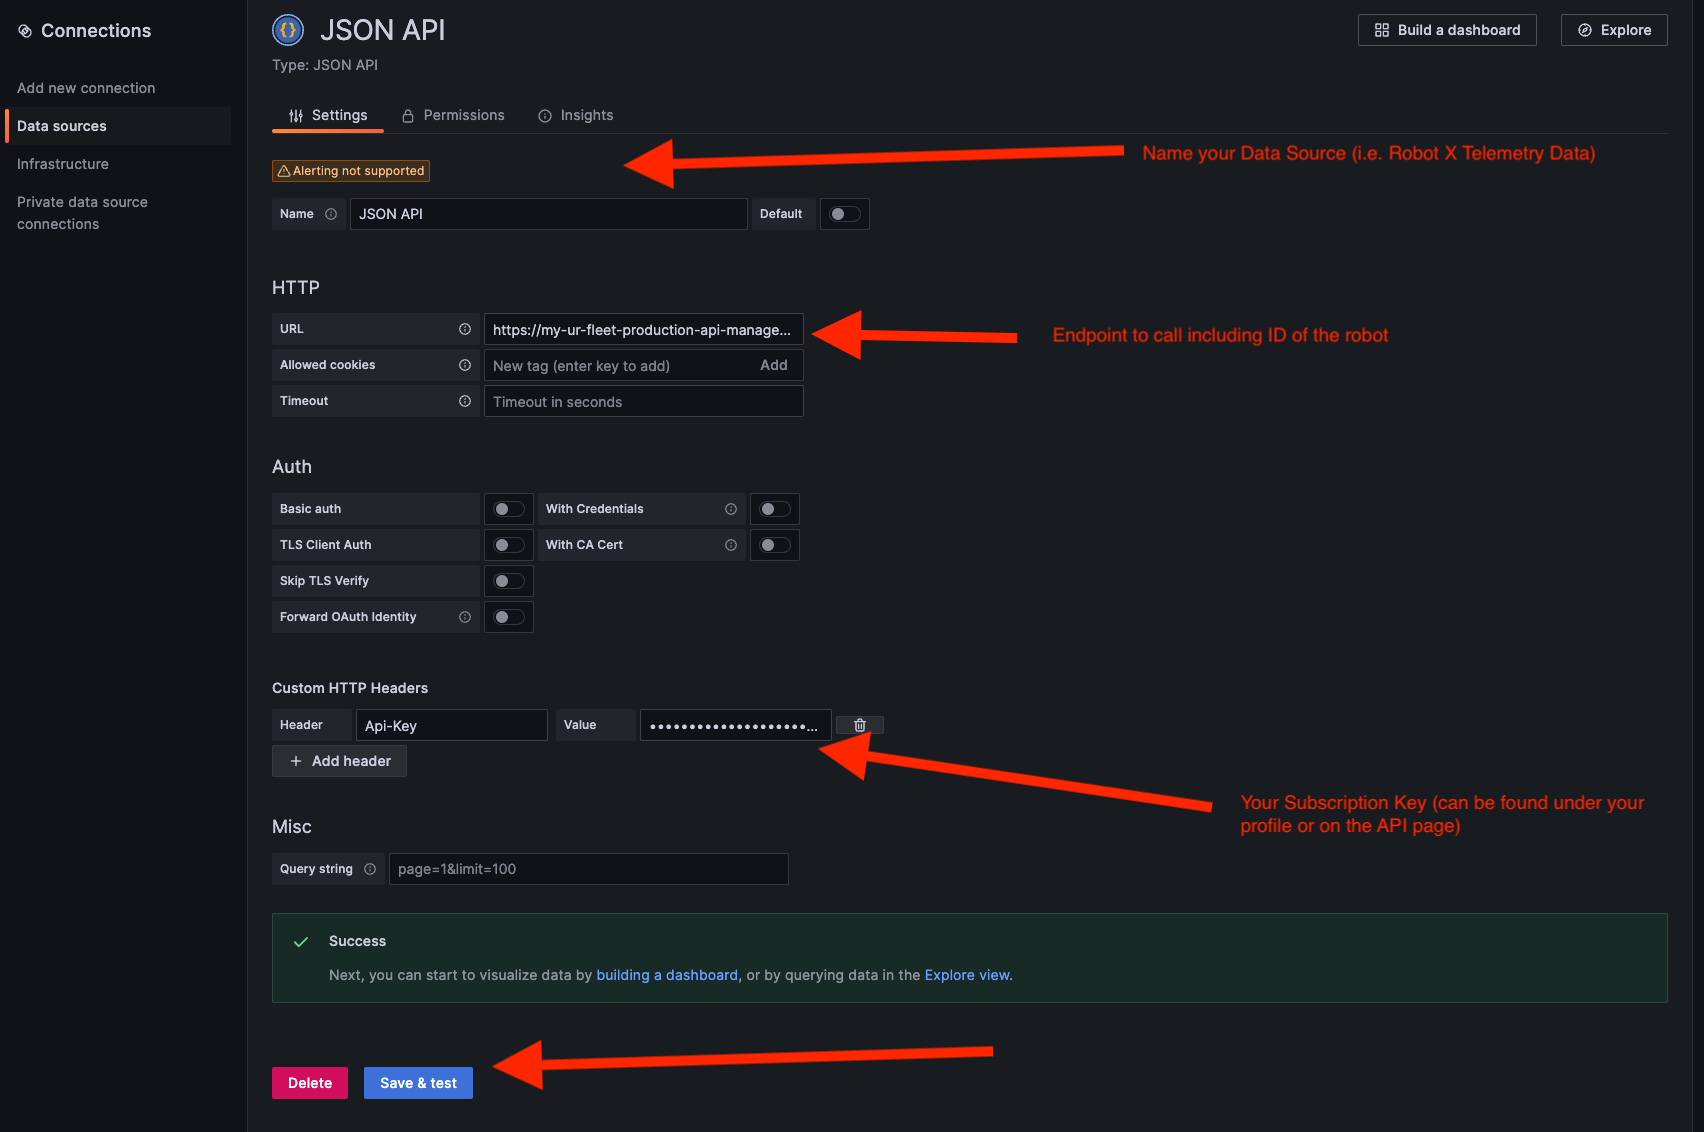The width and height of the screenshot is (1704, 1132).
Task: Open the URL field help tooltip
Action: click(x=465, y=328)
